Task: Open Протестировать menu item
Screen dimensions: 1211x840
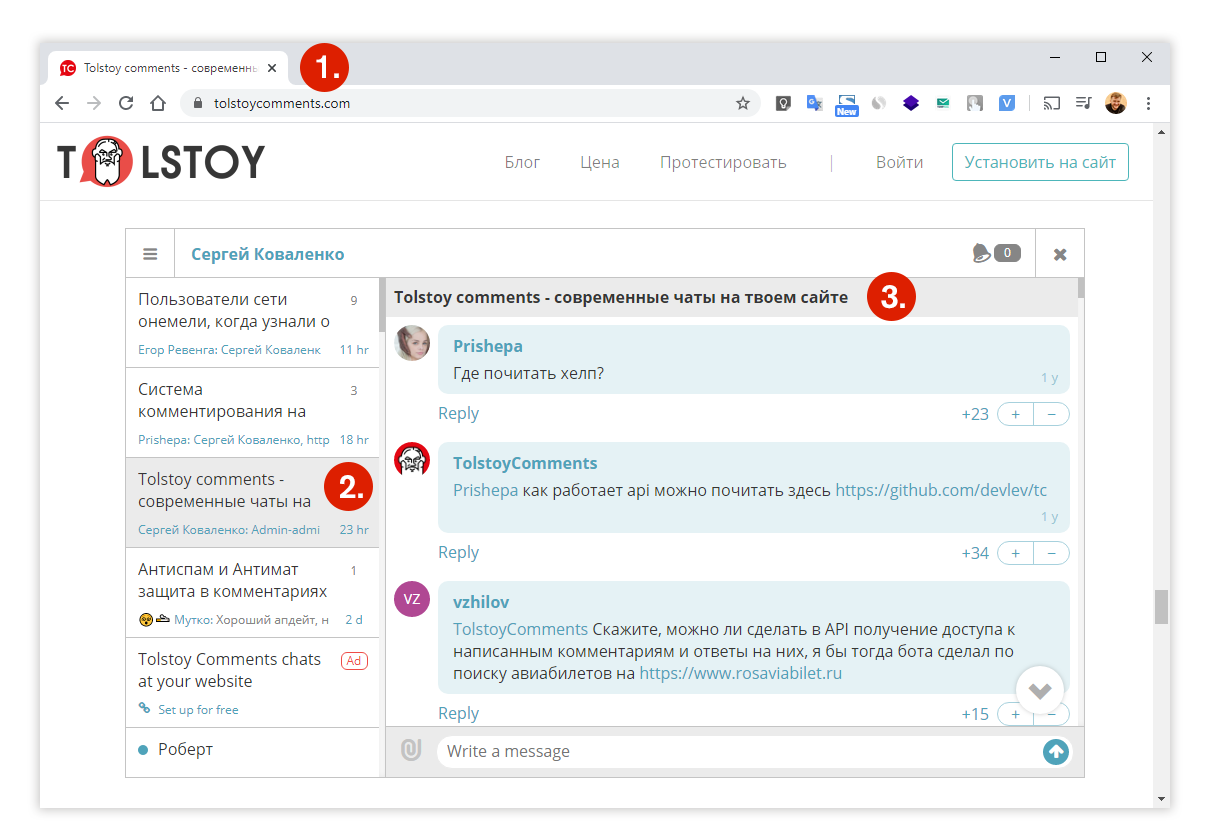Action: click(x=723, y=162)
